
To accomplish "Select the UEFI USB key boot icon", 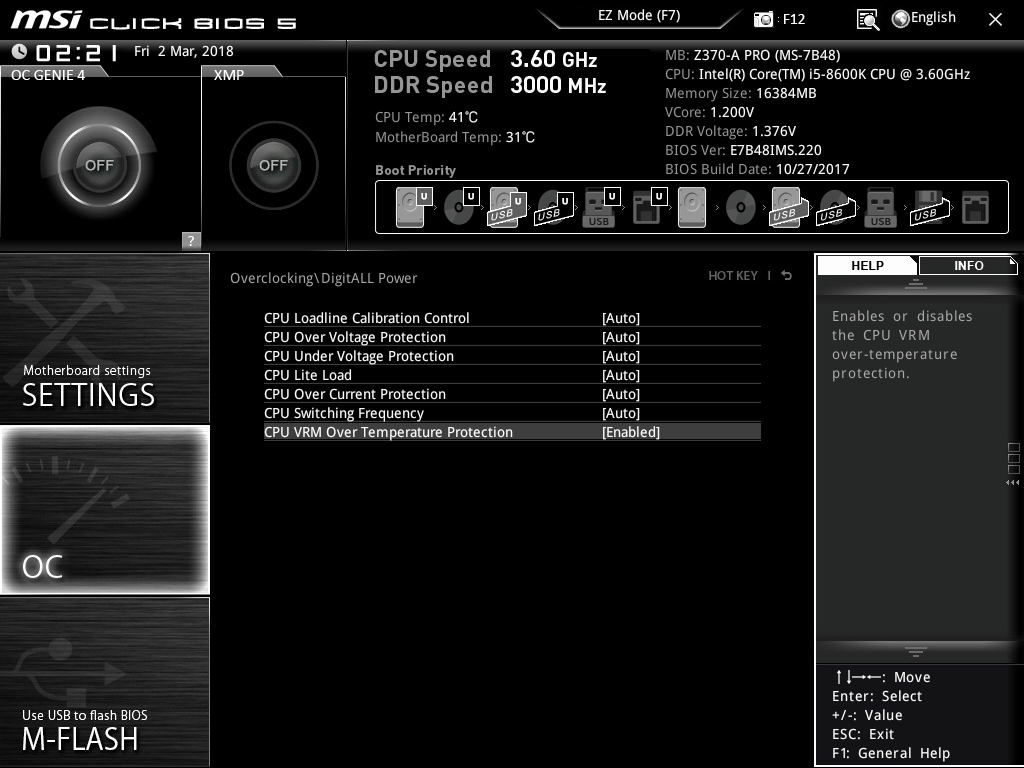I will pos(601,207).
